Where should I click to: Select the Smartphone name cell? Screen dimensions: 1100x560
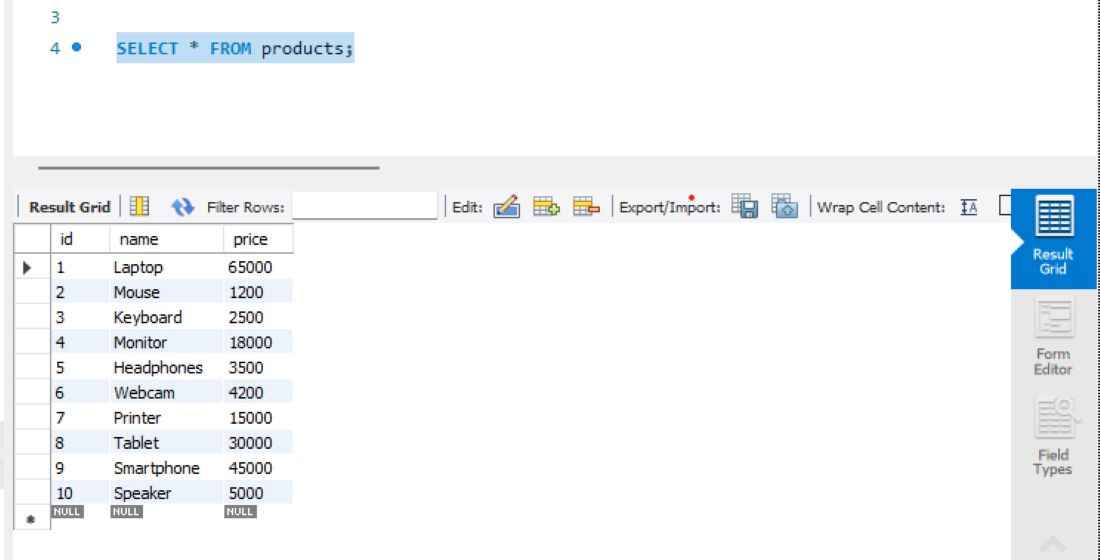tap(166, 468)
